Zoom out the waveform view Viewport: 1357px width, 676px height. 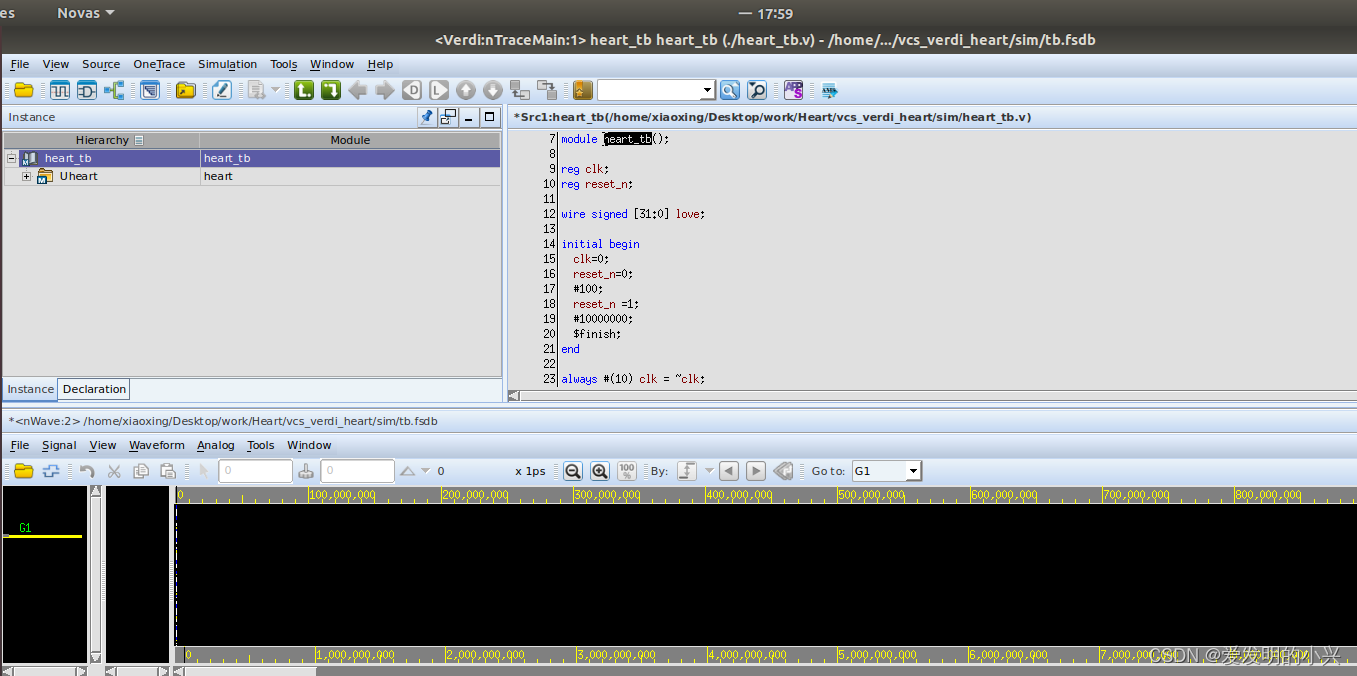tap(573, 471)
